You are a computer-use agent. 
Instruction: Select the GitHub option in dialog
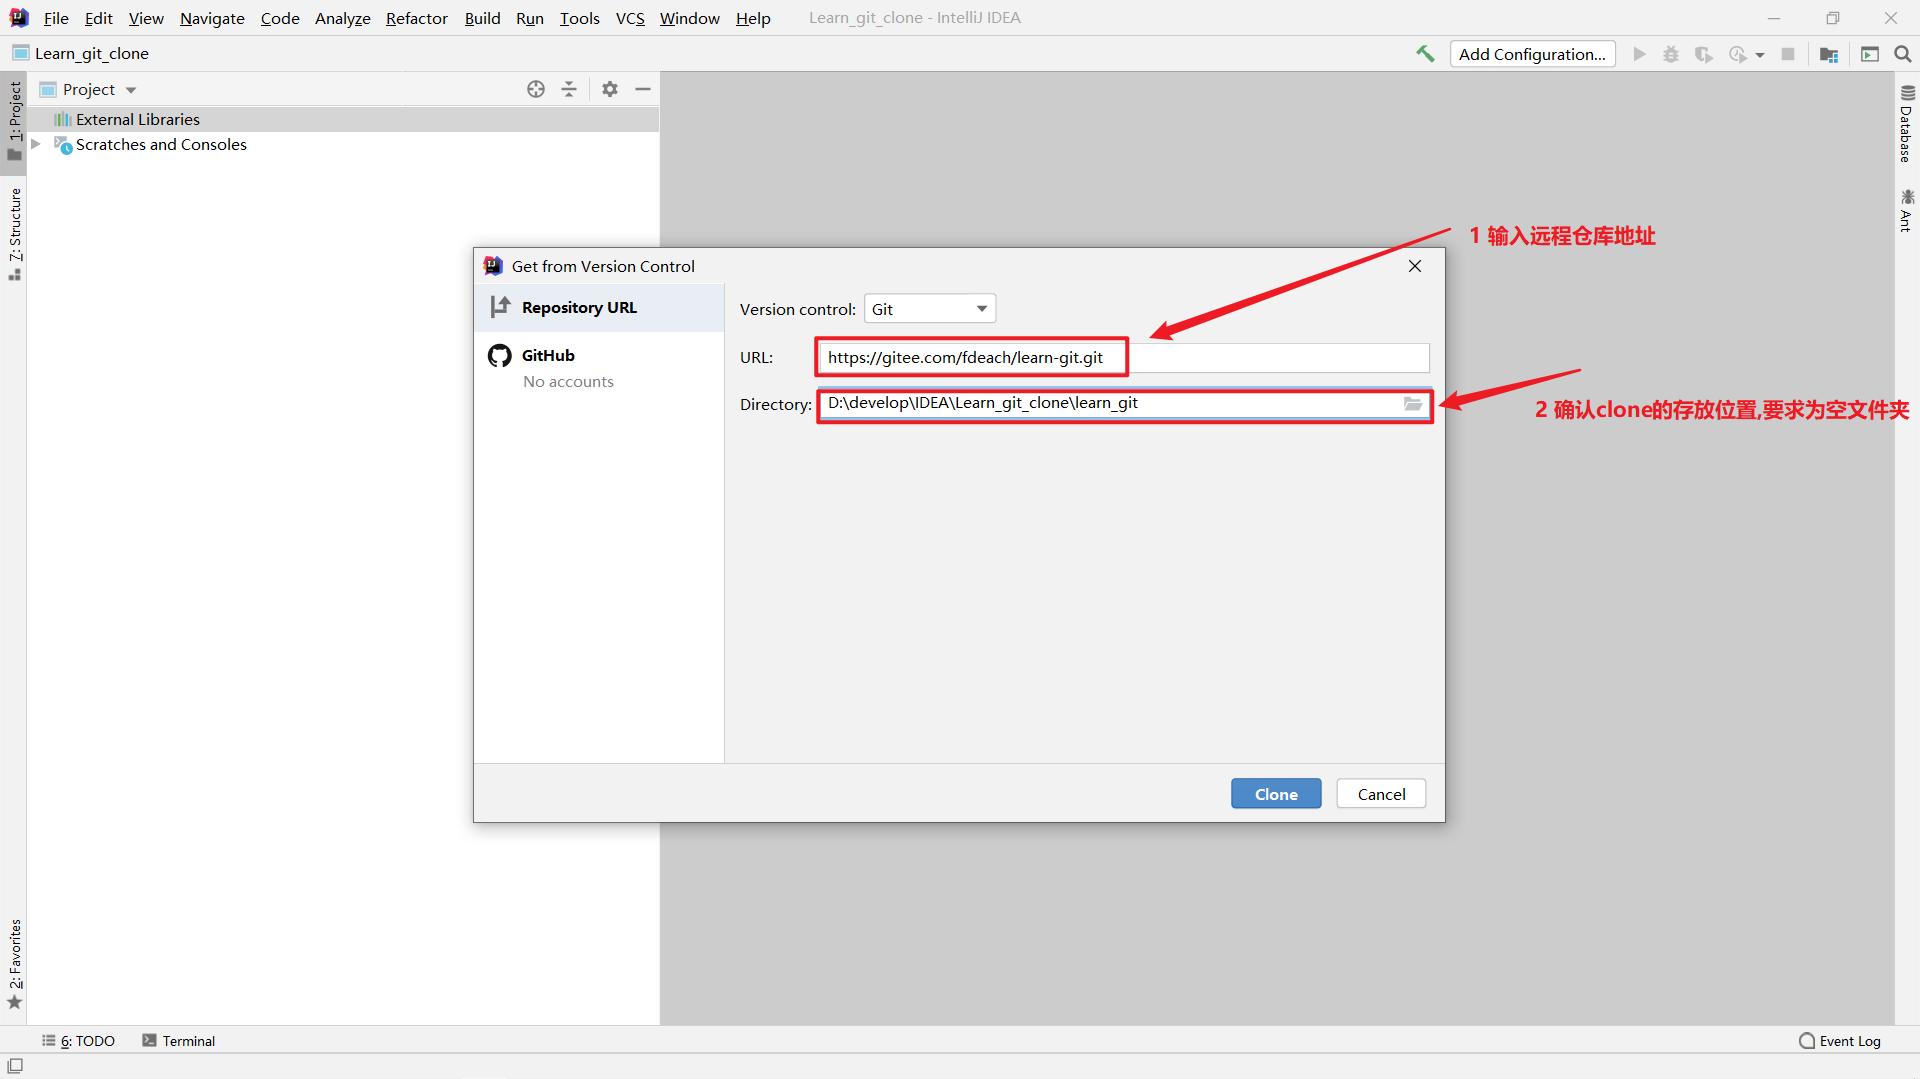[599, 367]
